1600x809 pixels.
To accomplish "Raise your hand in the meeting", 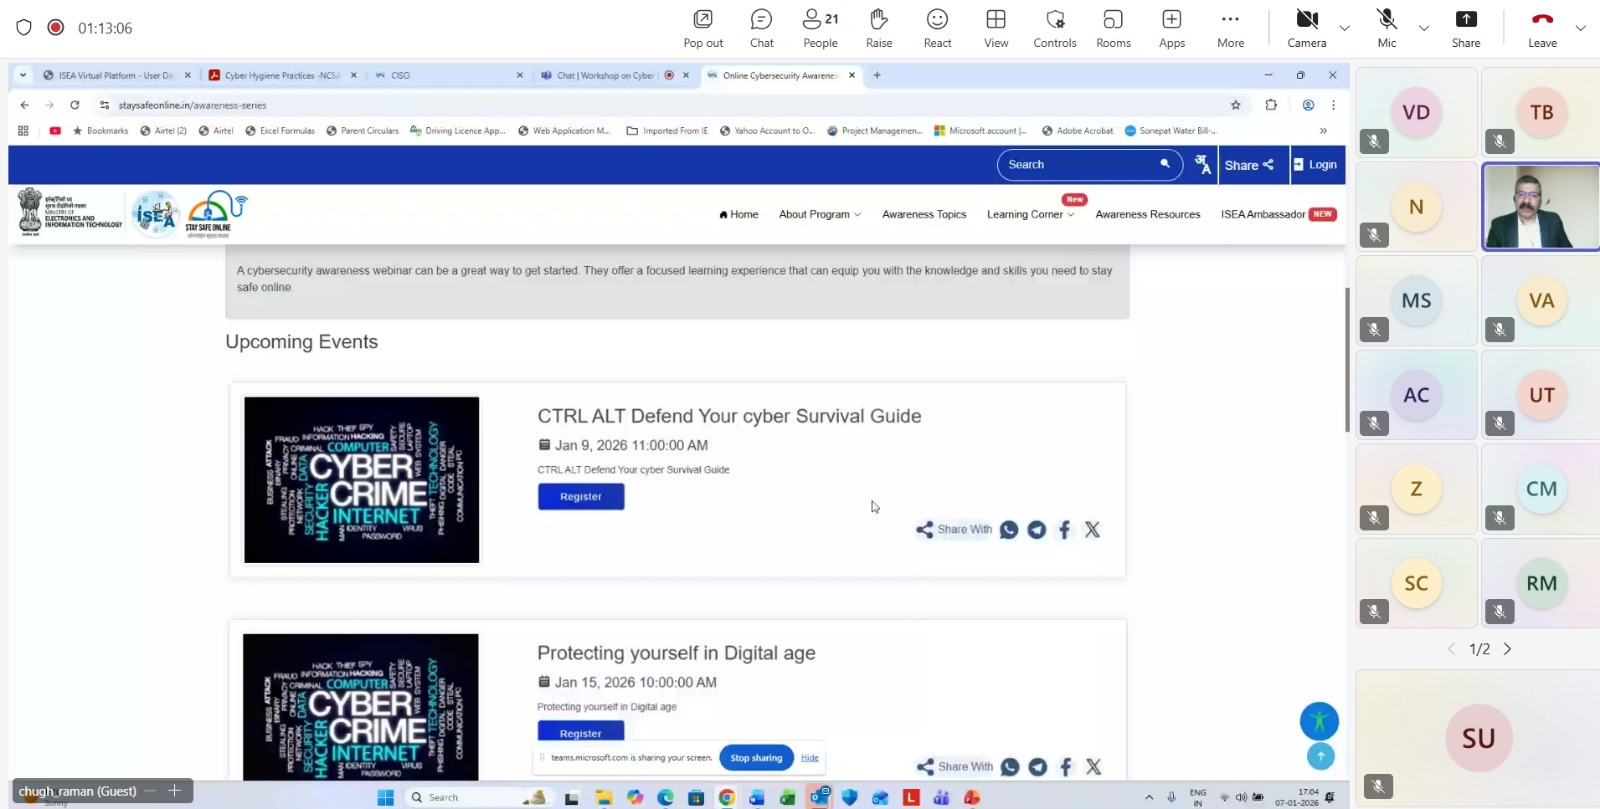I will pos(879,27).
